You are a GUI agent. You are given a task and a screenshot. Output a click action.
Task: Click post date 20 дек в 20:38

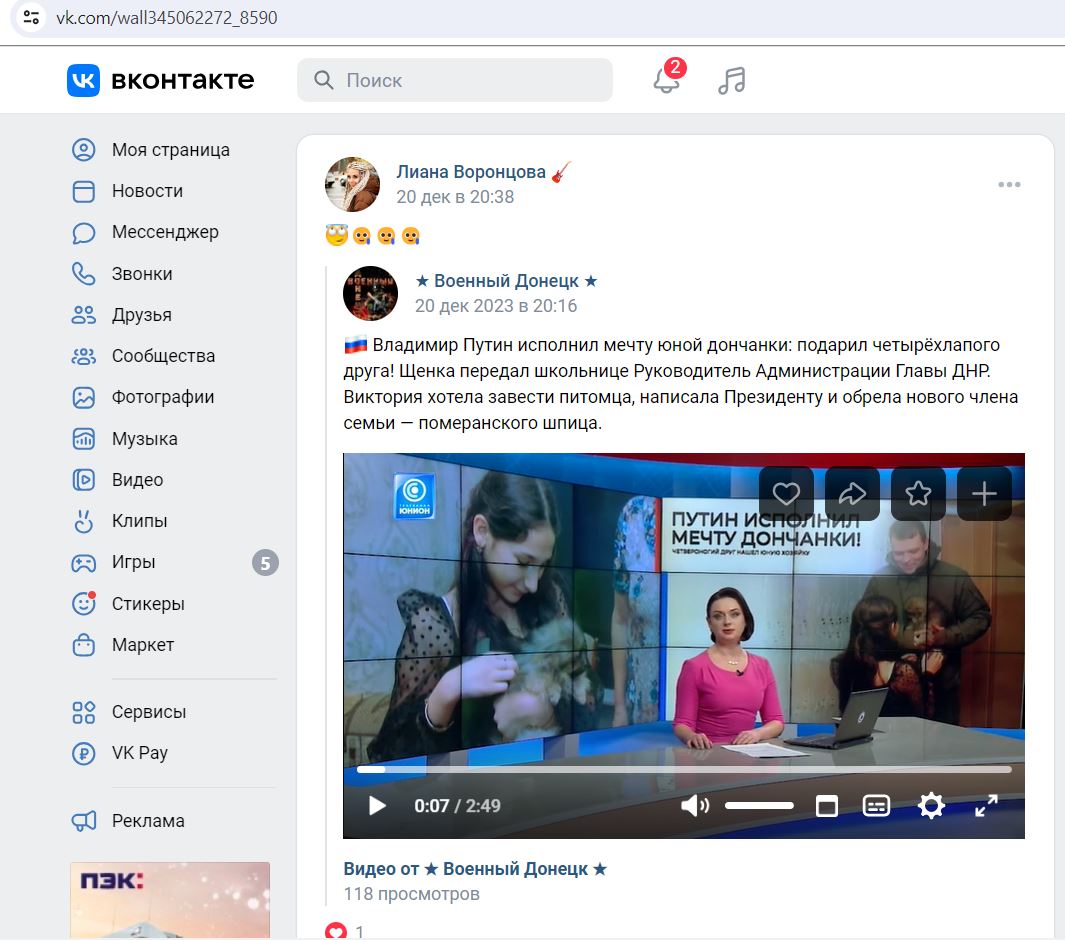tap(455, 197)
